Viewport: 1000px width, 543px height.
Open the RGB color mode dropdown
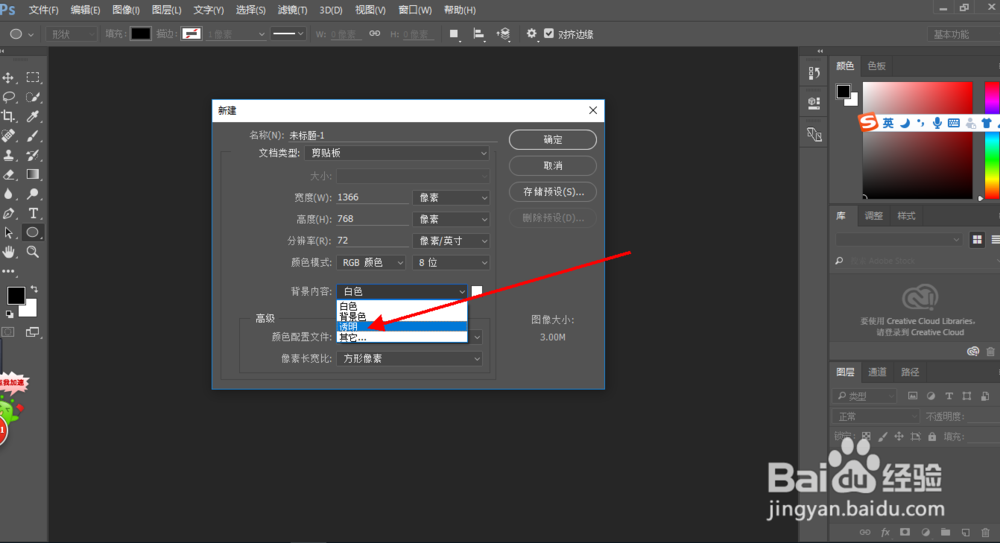pyautogui.click(x=371, y=263)
